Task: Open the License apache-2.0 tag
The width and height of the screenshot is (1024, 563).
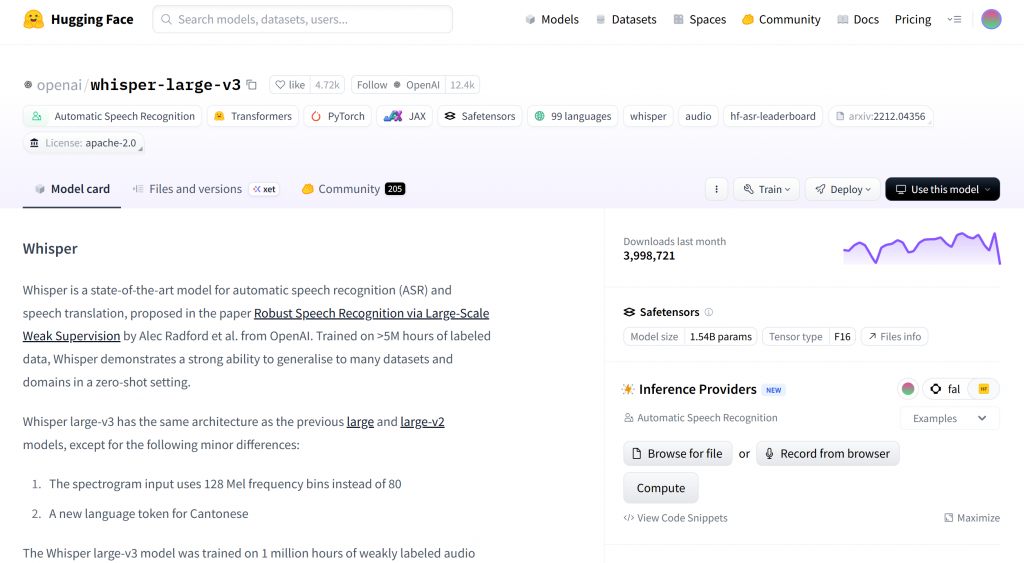Action: coord(84,143)
